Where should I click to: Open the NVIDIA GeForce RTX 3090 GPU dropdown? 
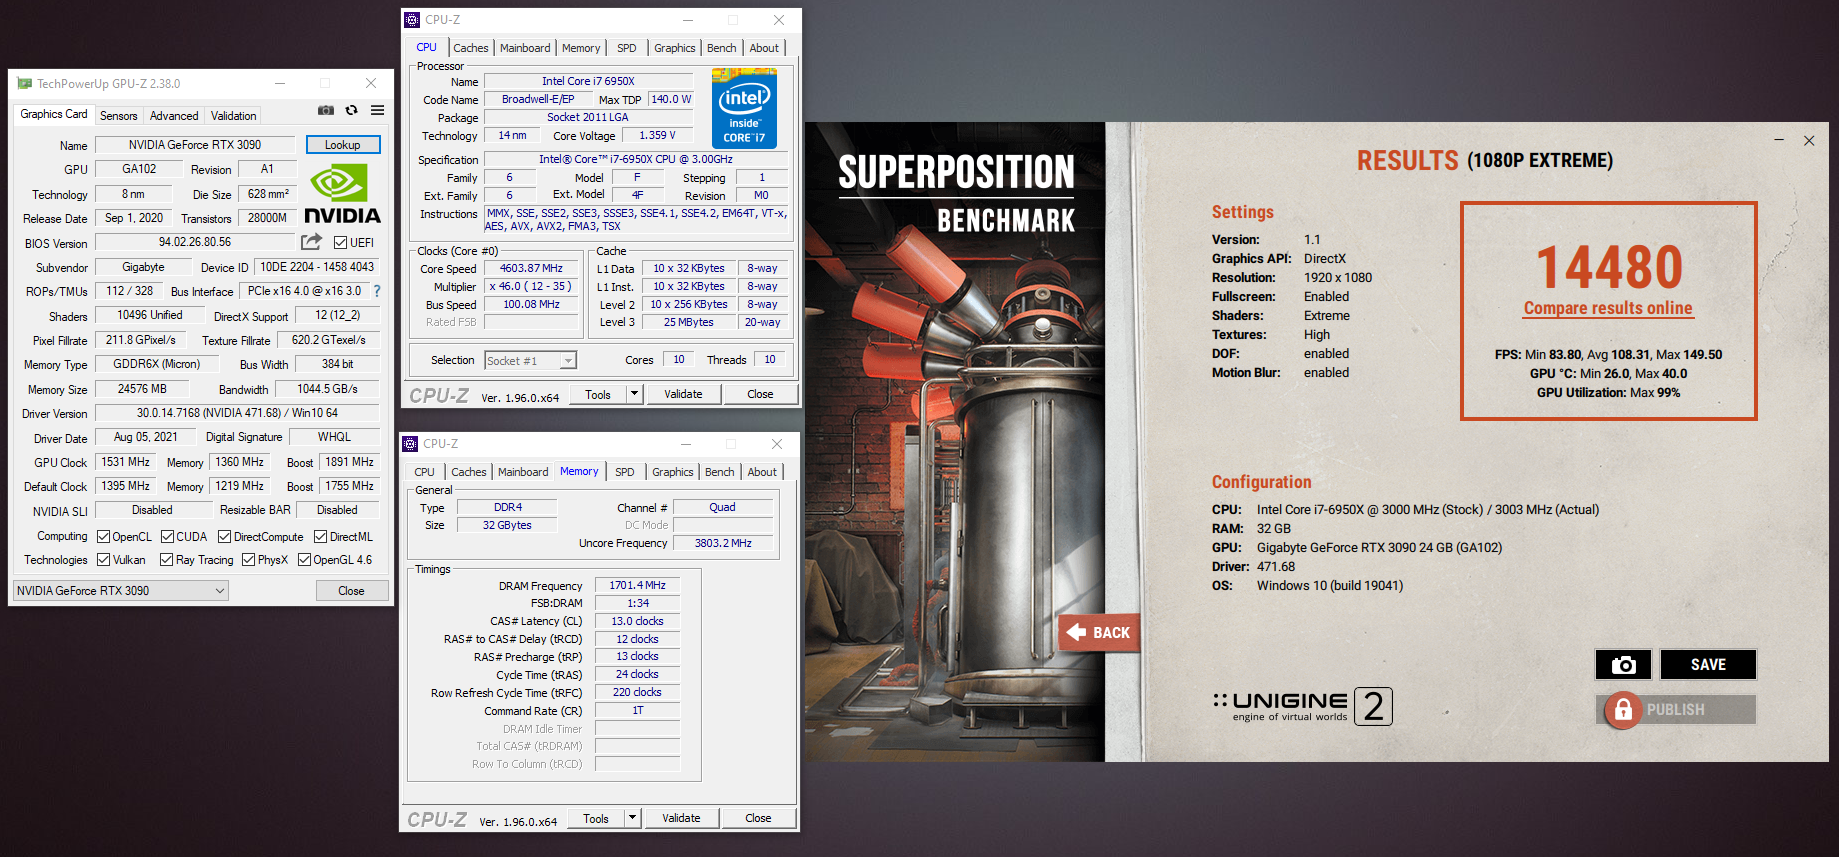tap(121, 591)
